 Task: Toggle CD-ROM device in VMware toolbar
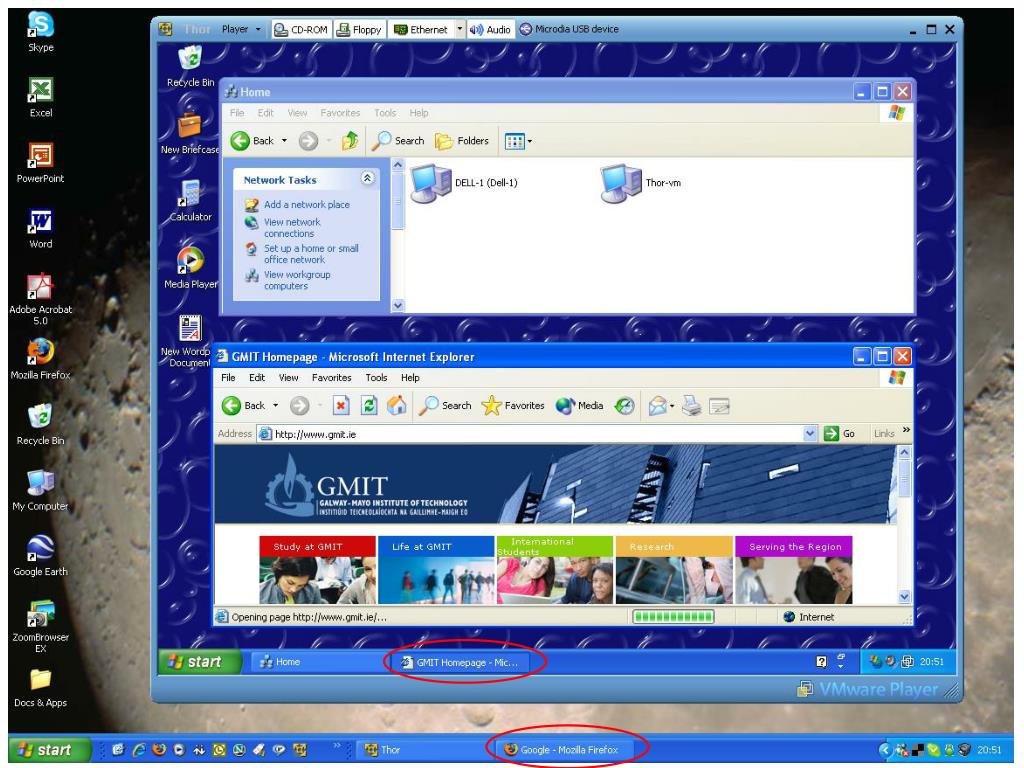[x=300, y=29]
